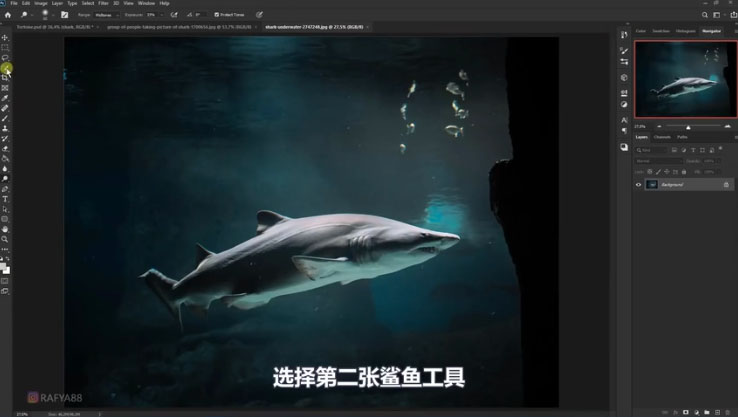738x417 pixels.
Task: Select the Move tool
Action: tap(5, 37)
